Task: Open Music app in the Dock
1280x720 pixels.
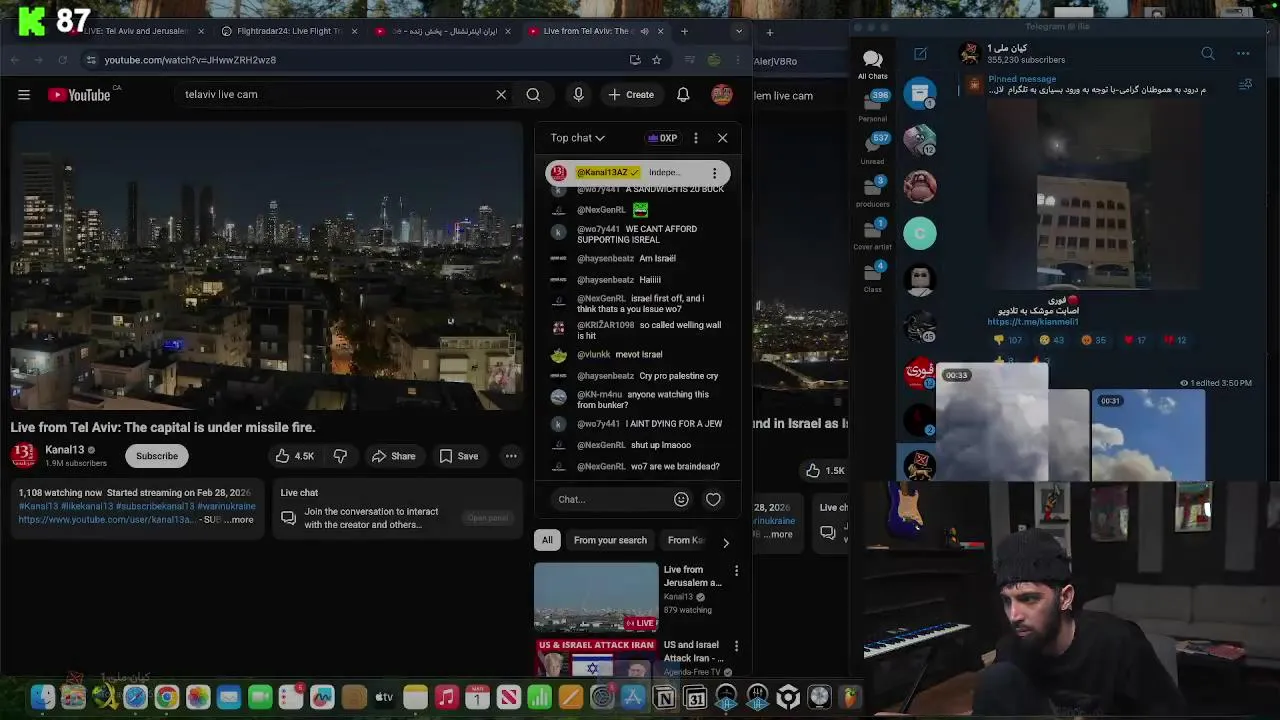Action: pyautogui.click(x=446, y=697)
